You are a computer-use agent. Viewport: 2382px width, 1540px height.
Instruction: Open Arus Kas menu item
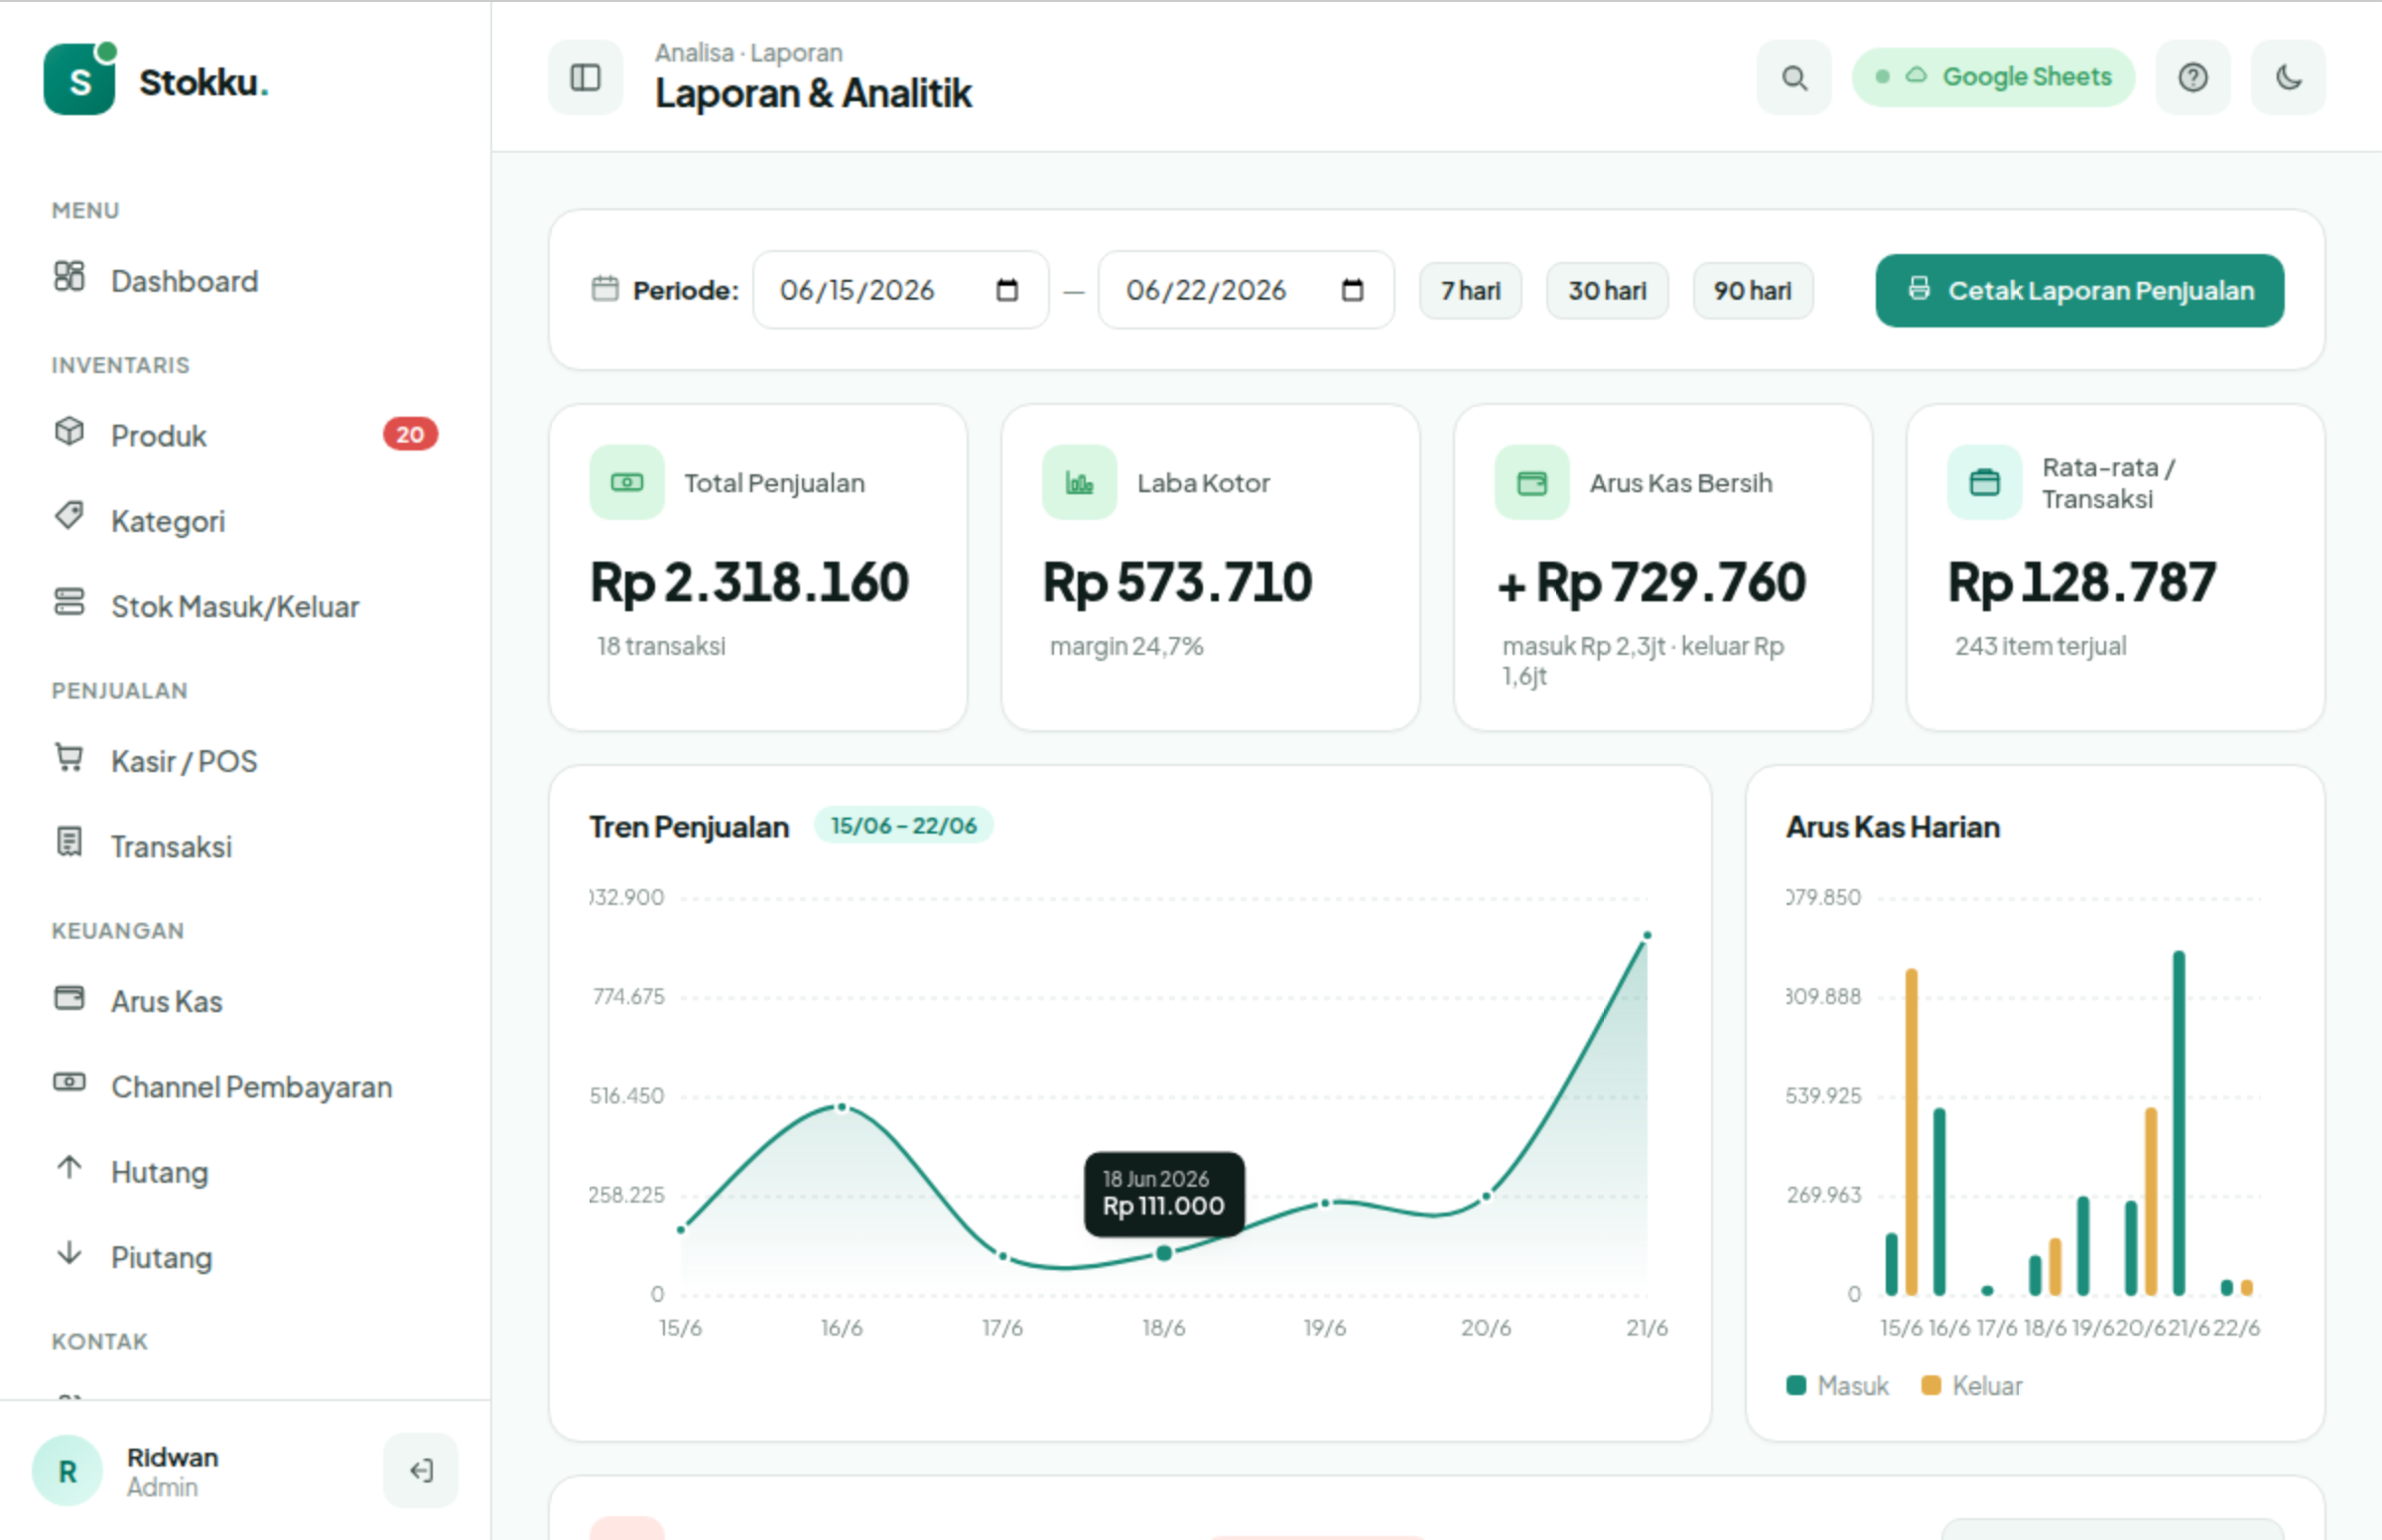[x=245, y=1001]
